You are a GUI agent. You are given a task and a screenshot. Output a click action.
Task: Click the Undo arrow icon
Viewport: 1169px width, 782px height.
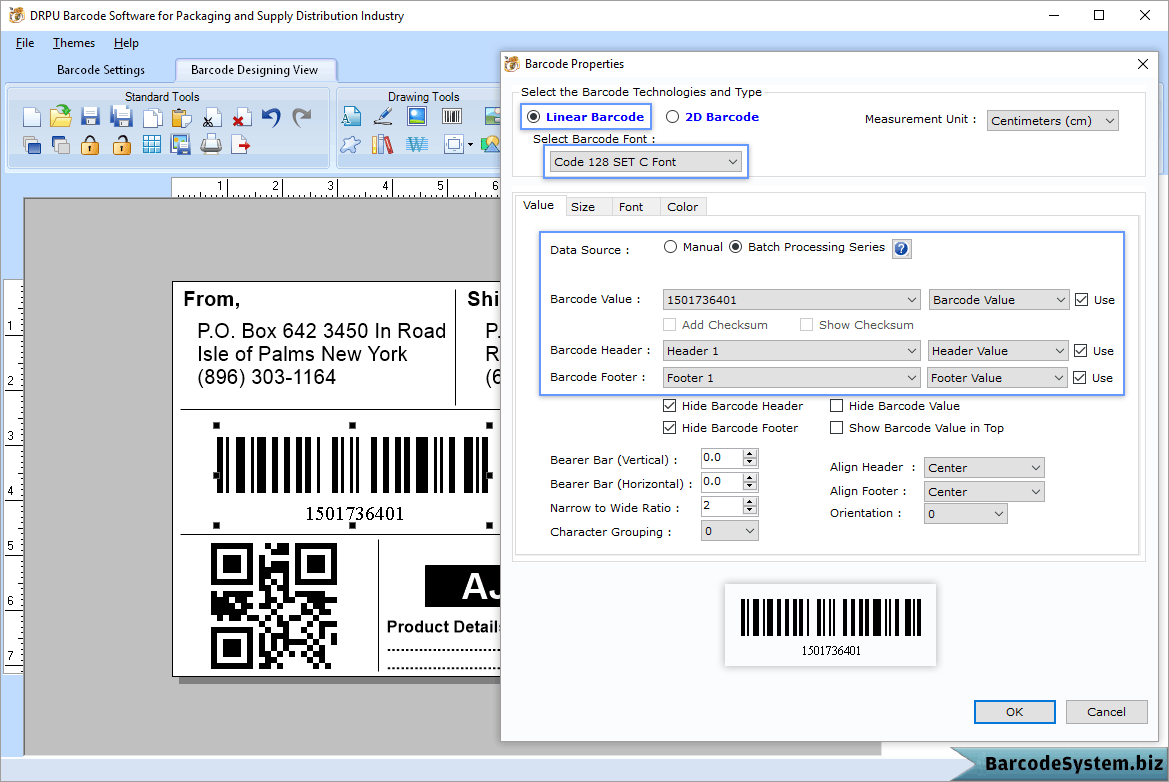tap(271, 117)
